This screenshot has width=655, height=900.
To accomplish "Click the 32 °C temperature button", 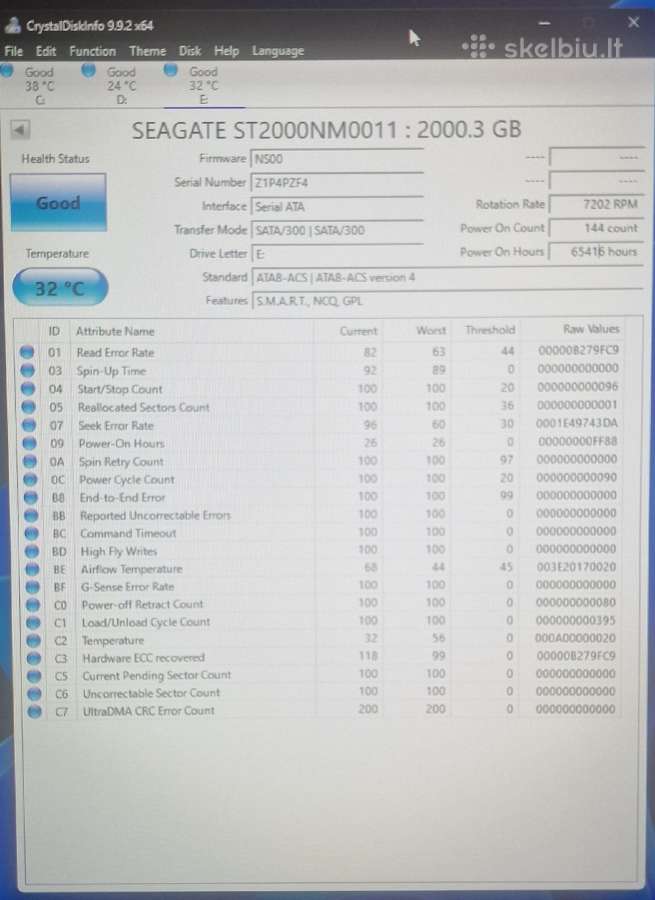I will (60, 287).
